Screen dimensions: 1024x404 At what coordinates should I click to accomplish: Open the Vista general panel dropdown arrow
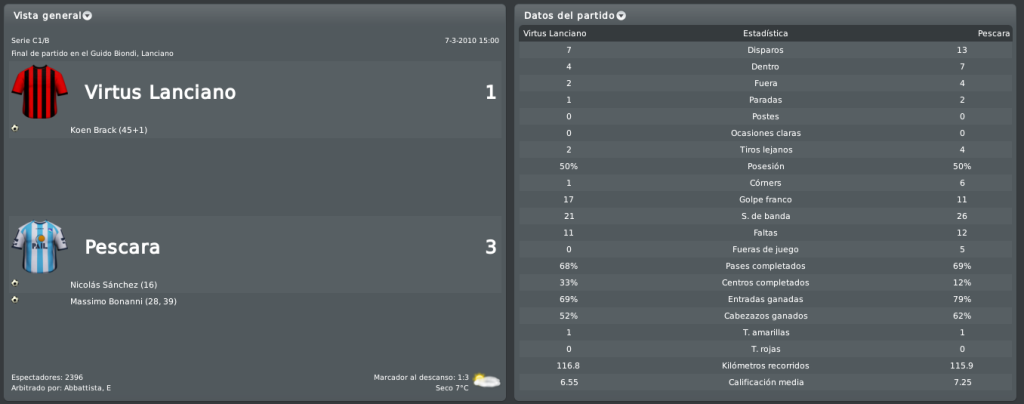coord(88,16)
